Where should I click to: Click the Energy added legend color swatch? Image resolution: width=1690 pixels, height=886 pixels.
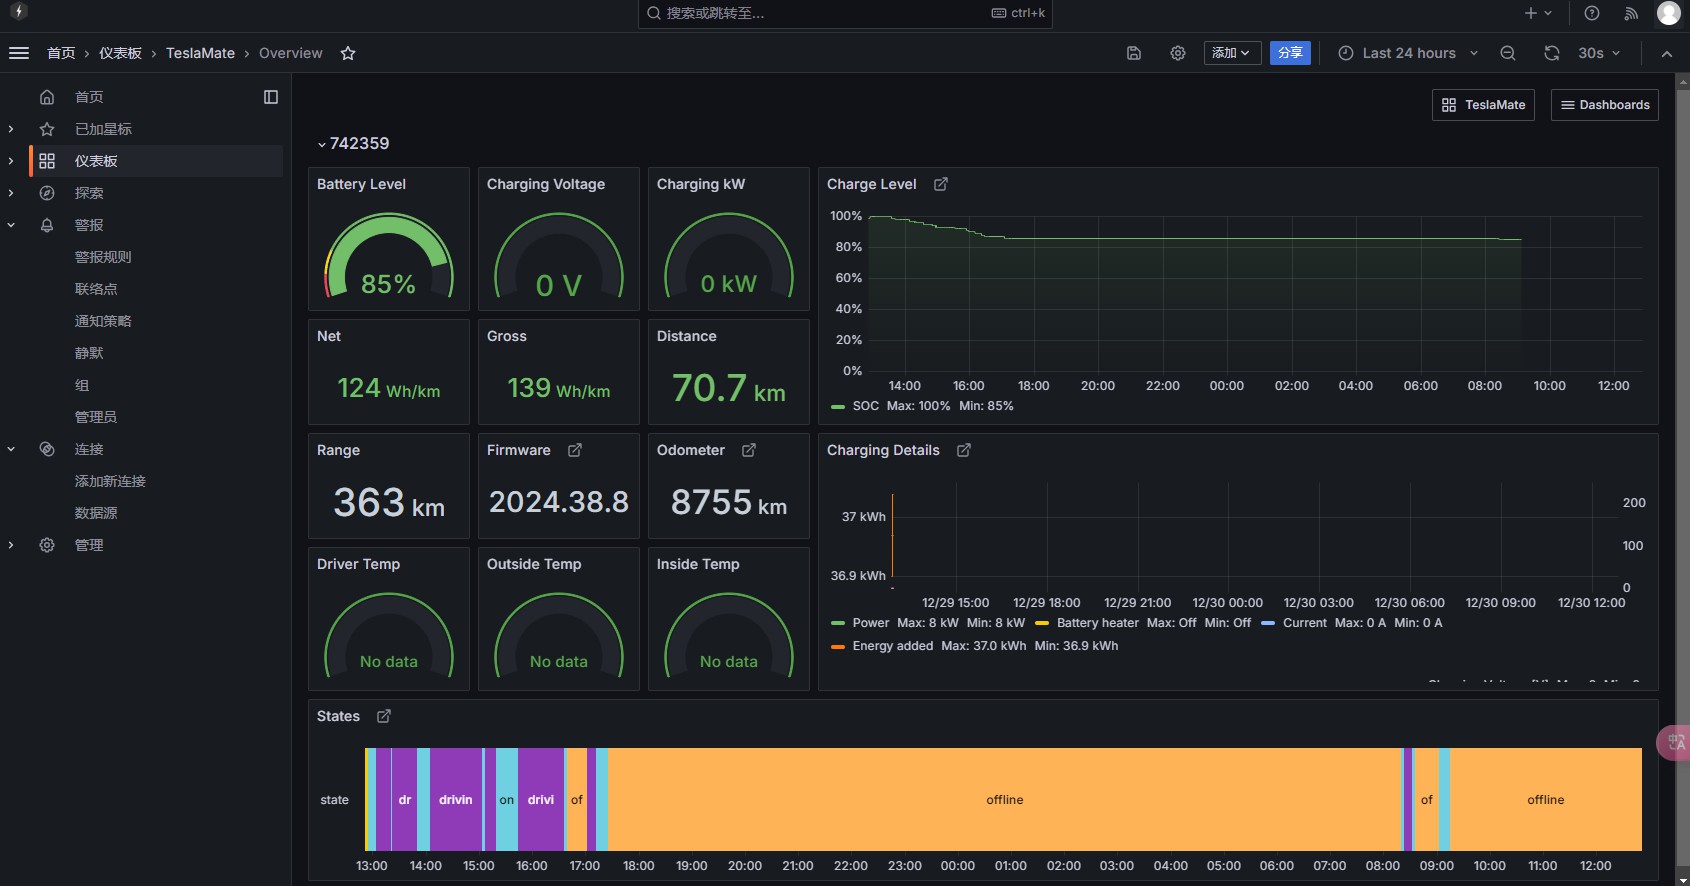[838, 646]
